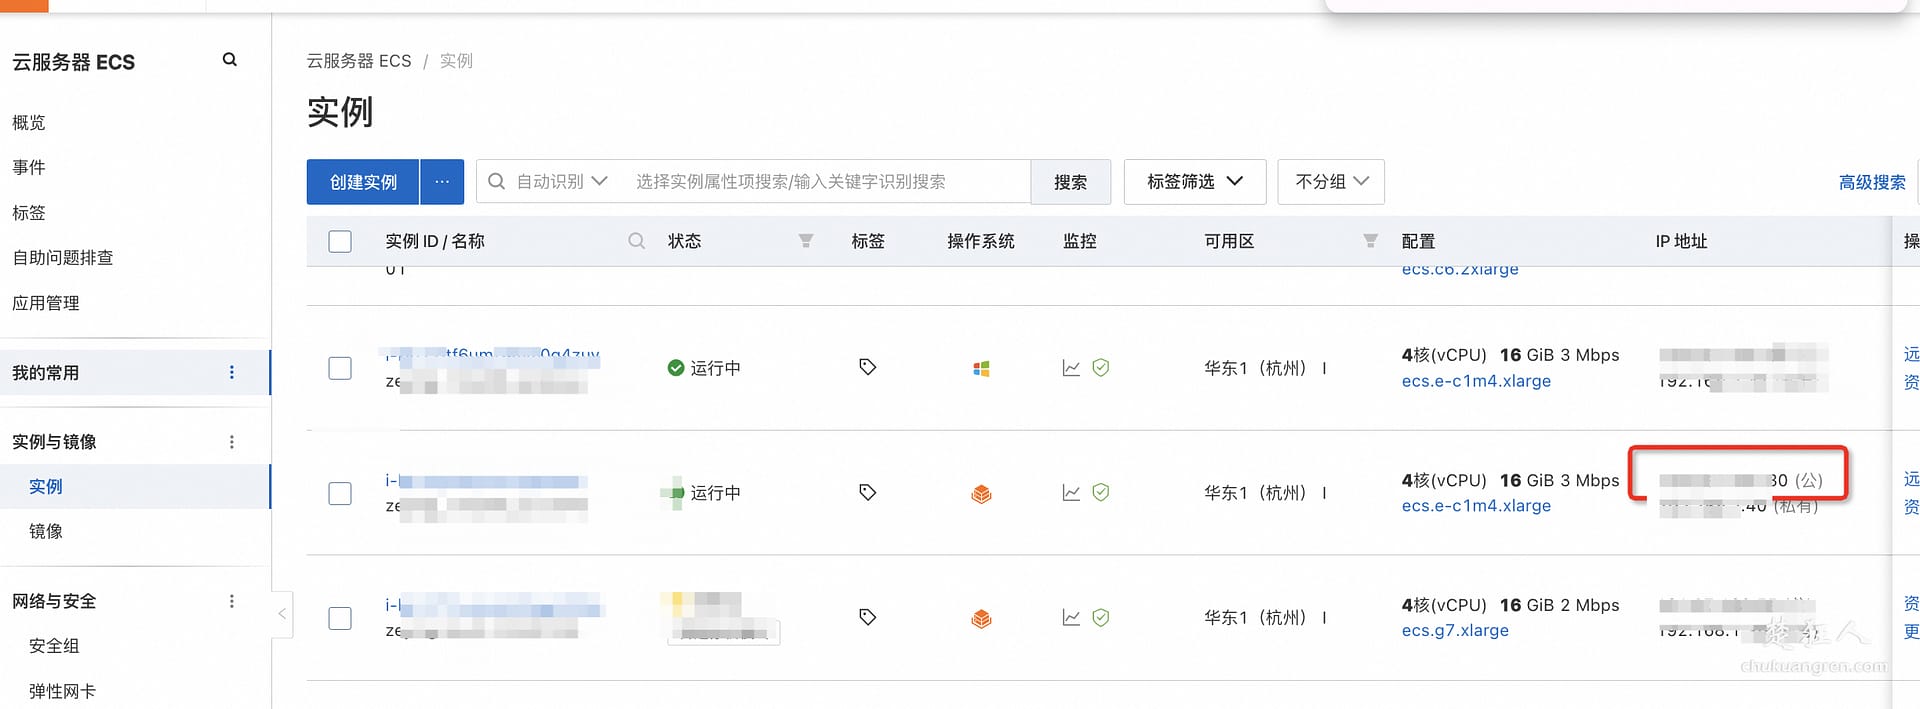The height and width of the screenshot is (709, 1920).
Task: Open the 自动识别 search type dropdown
Action: 560,182
